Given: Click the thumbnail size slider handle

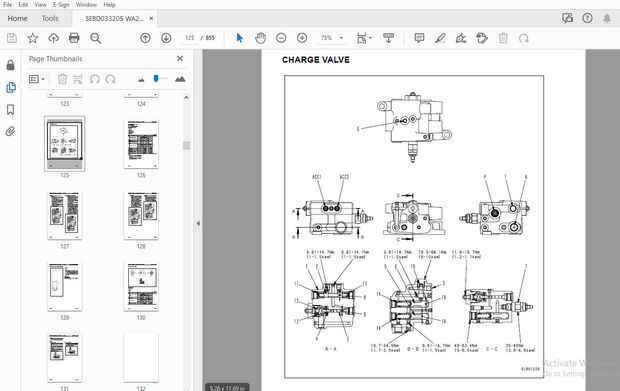Looking at the screenshot, I should (x=156, y=78).
